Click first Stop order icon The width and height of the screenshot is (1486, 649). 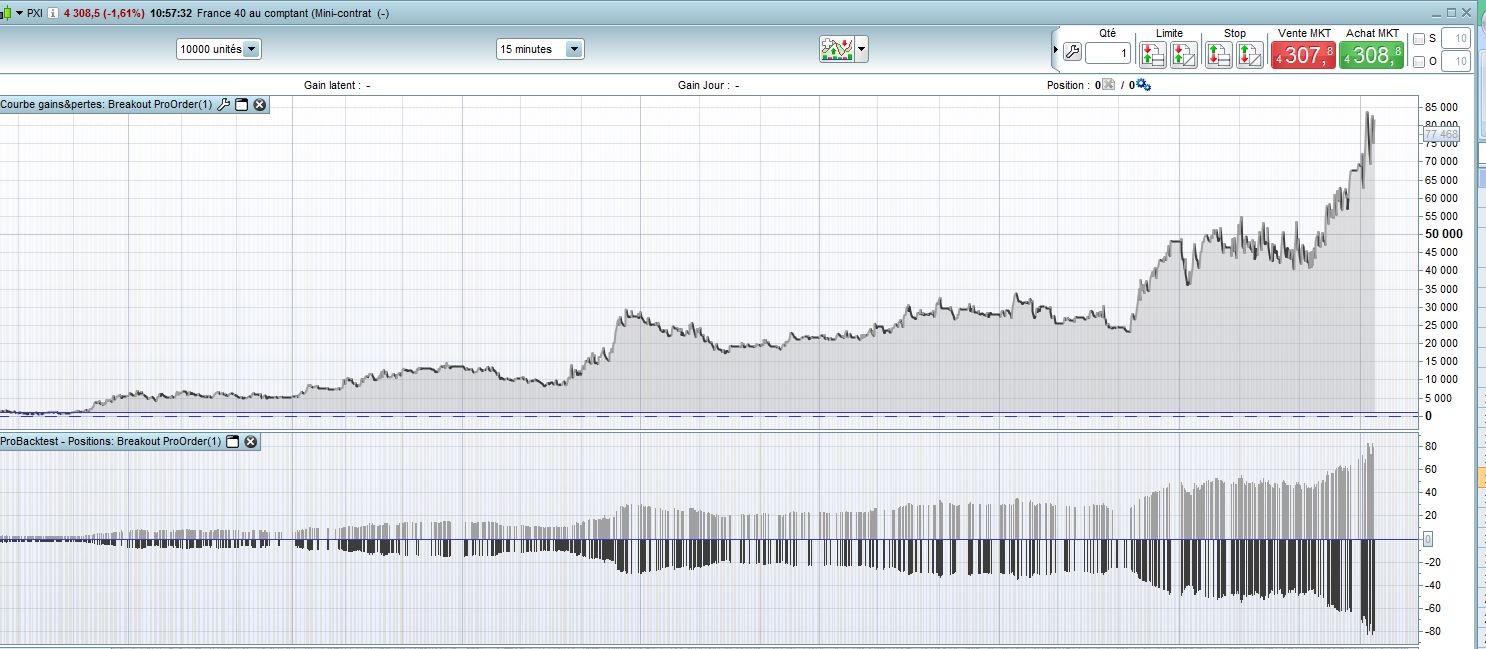click(1218, 54)
